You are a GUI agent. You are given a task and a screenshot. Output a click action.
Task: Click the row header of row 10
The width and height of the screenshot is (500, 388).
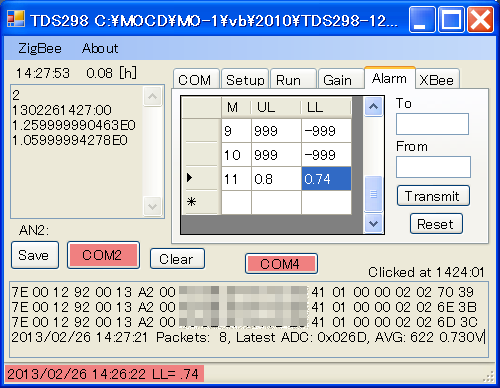click(x=201, y=155)
